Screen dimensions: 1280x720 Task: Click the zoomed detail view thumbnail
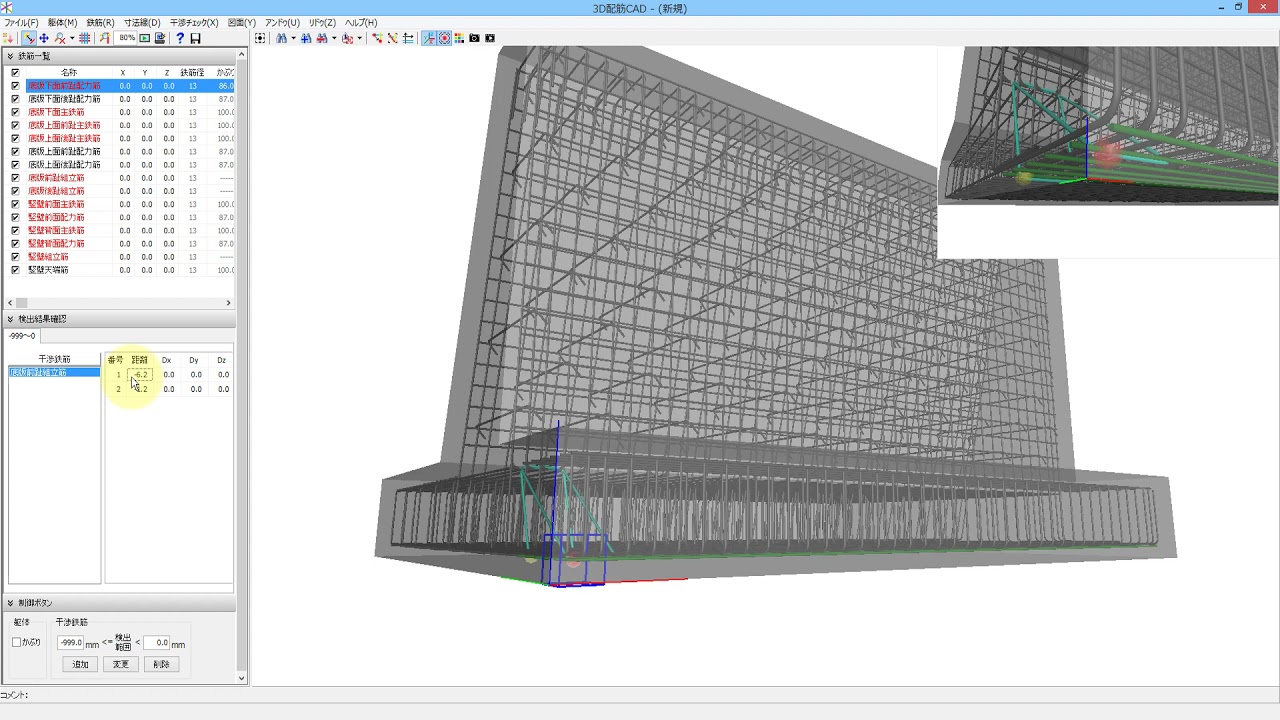click(x=1108, y=152)
